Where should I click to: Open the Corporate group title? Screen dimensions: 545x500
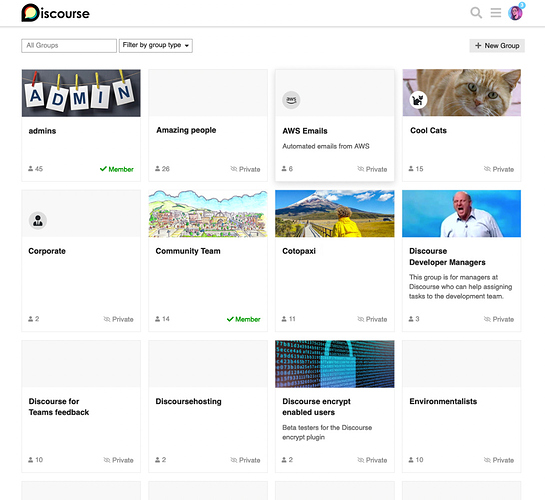point(47,251)
